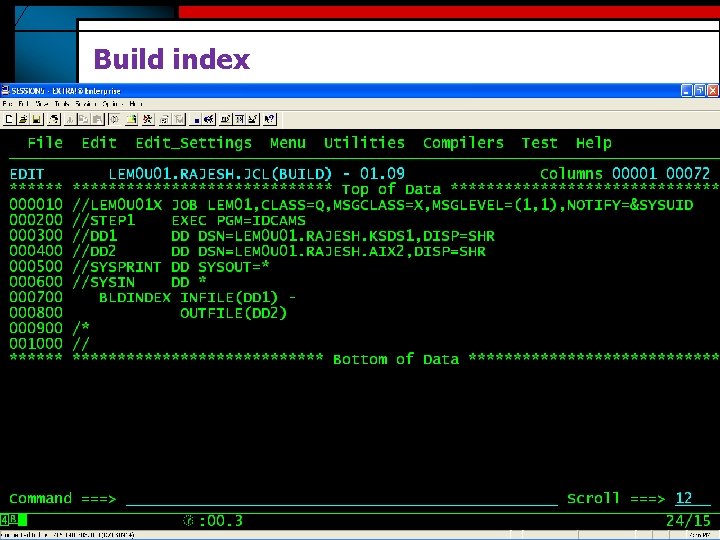Click DSN=LEM0U01.RAJESH.KSDS1,DISP=SHR
Image resolution: width=720 pixels, height=540 pixels.
coord(346,236)
